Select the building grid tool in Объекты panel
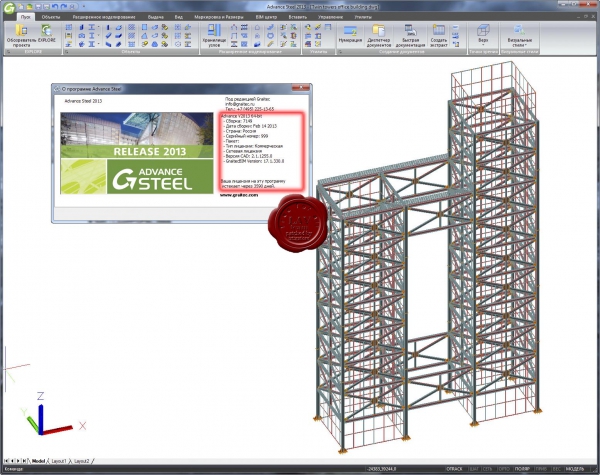The image size is (600, 475). point(69,27)
